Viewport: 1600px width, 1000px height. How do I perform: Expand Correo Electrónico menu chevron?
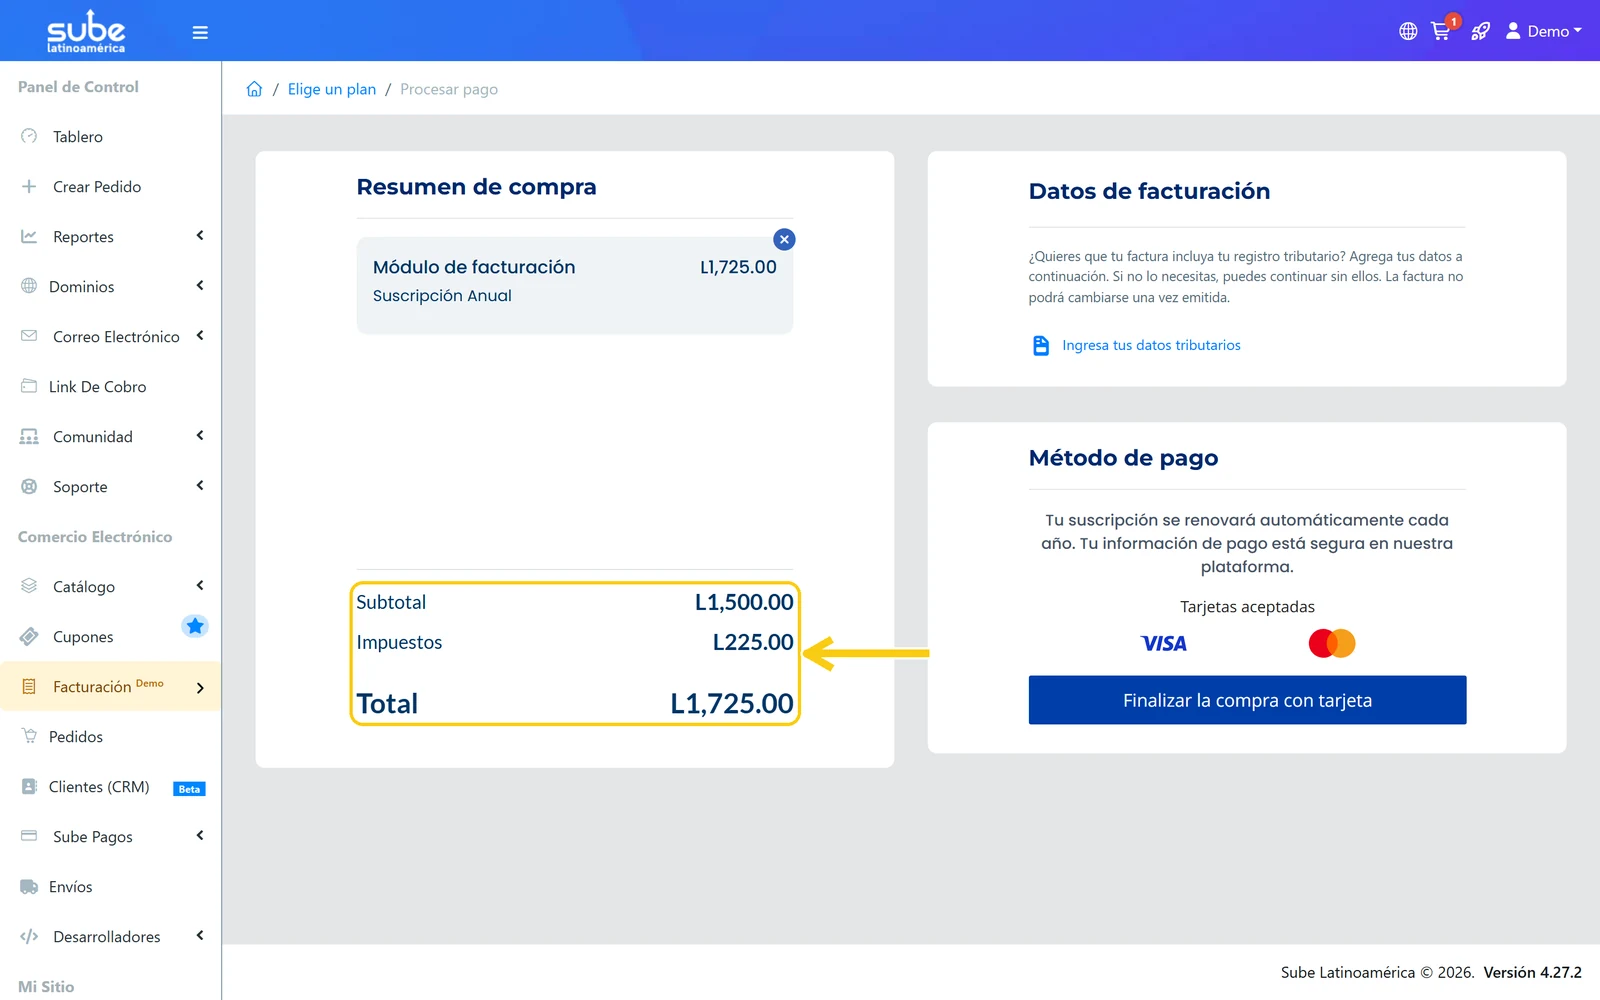pos(200,336)
